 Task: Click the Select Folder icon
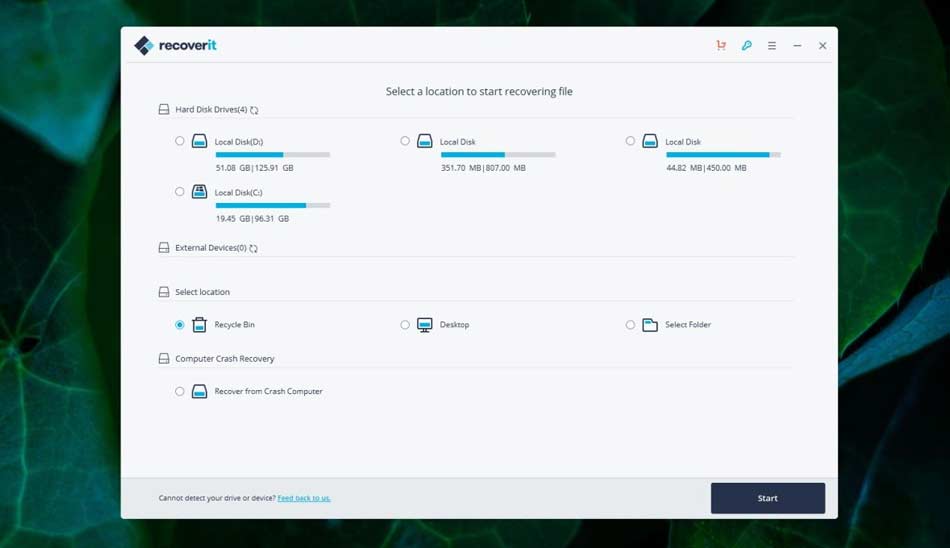click(x=650, y=324)
